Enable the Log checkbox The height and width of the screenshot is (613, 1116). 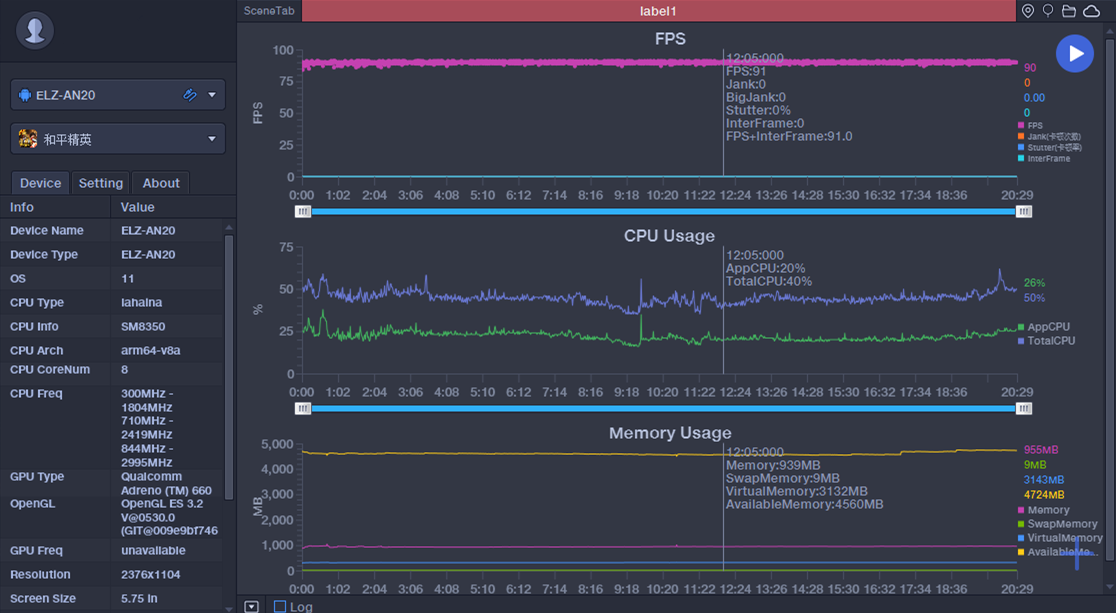(x=280, y=606)
